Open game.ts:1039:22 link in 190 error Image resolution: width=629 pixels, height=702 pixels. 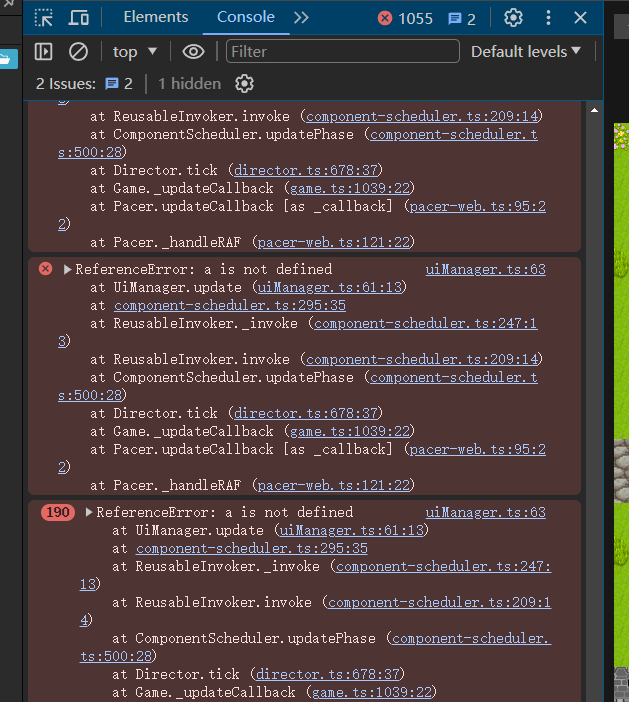coord(372,692)
